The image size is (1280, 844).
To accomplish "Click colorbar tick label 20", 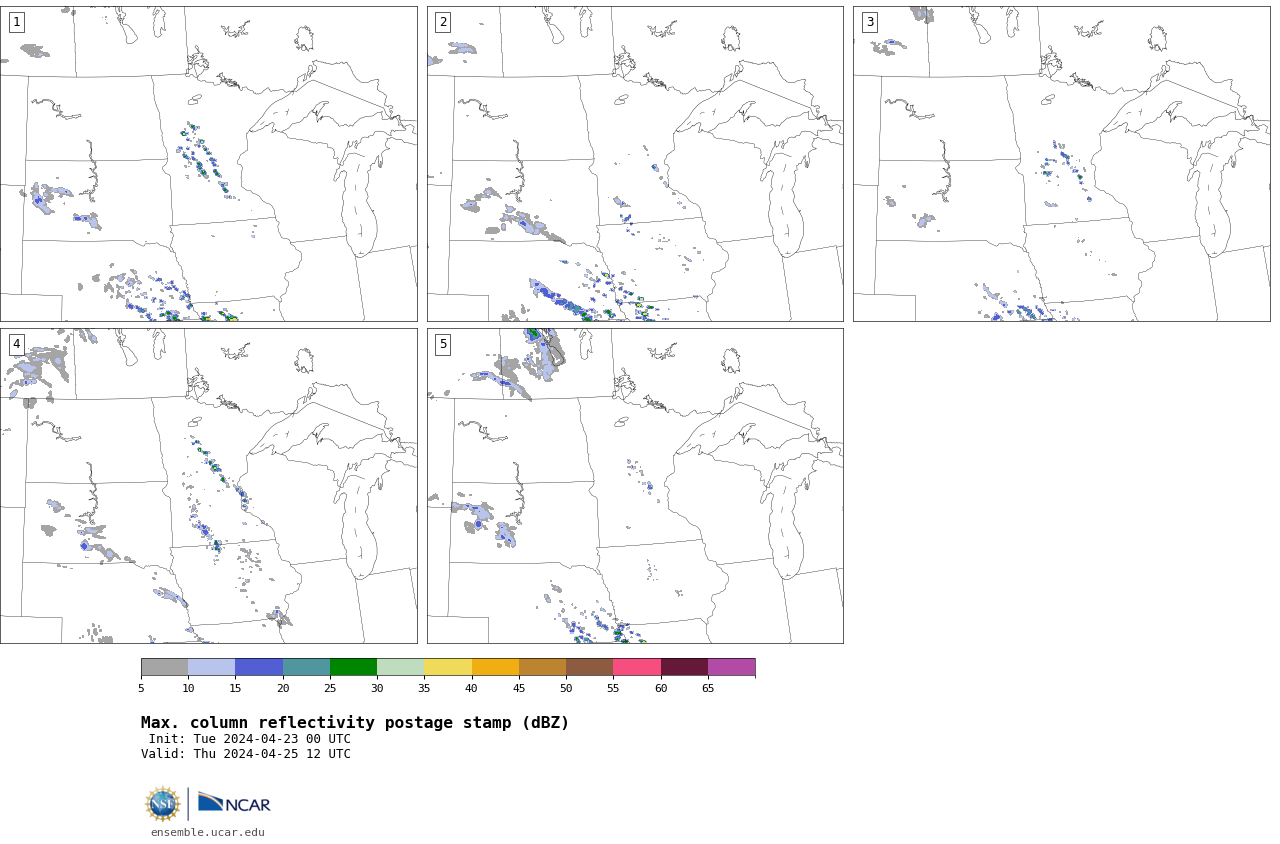I will (283, 688).
